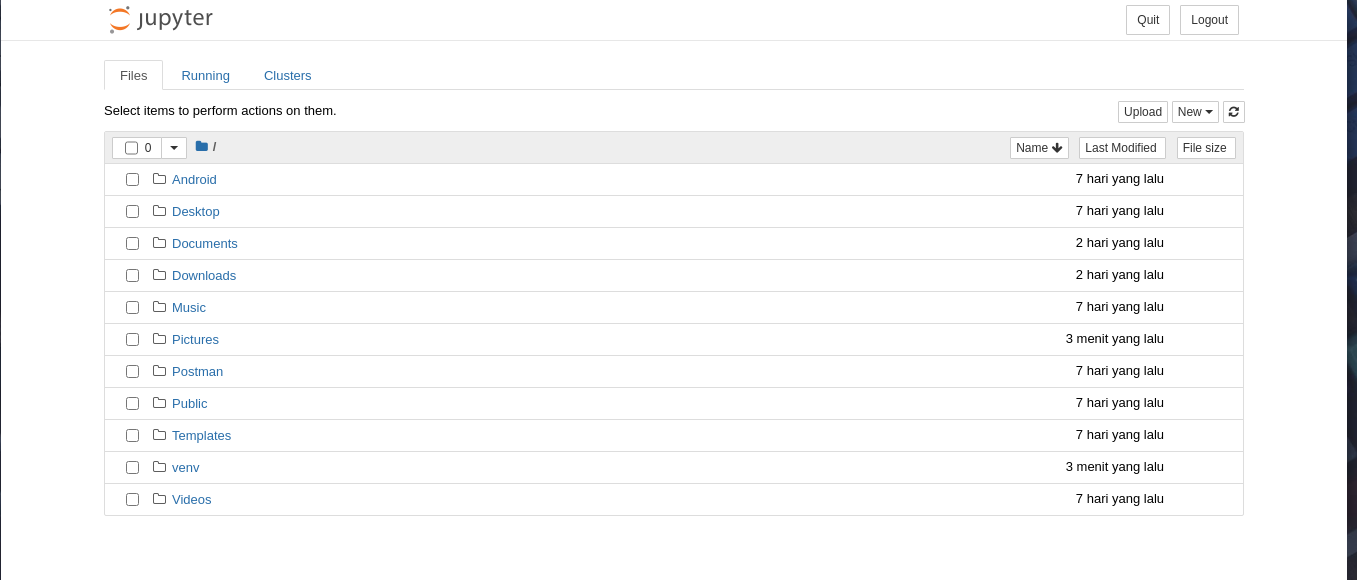The height and width of the screenshot is (580, 1357).
Task: Open the New dropdown menu
Action: [1195, 112]
